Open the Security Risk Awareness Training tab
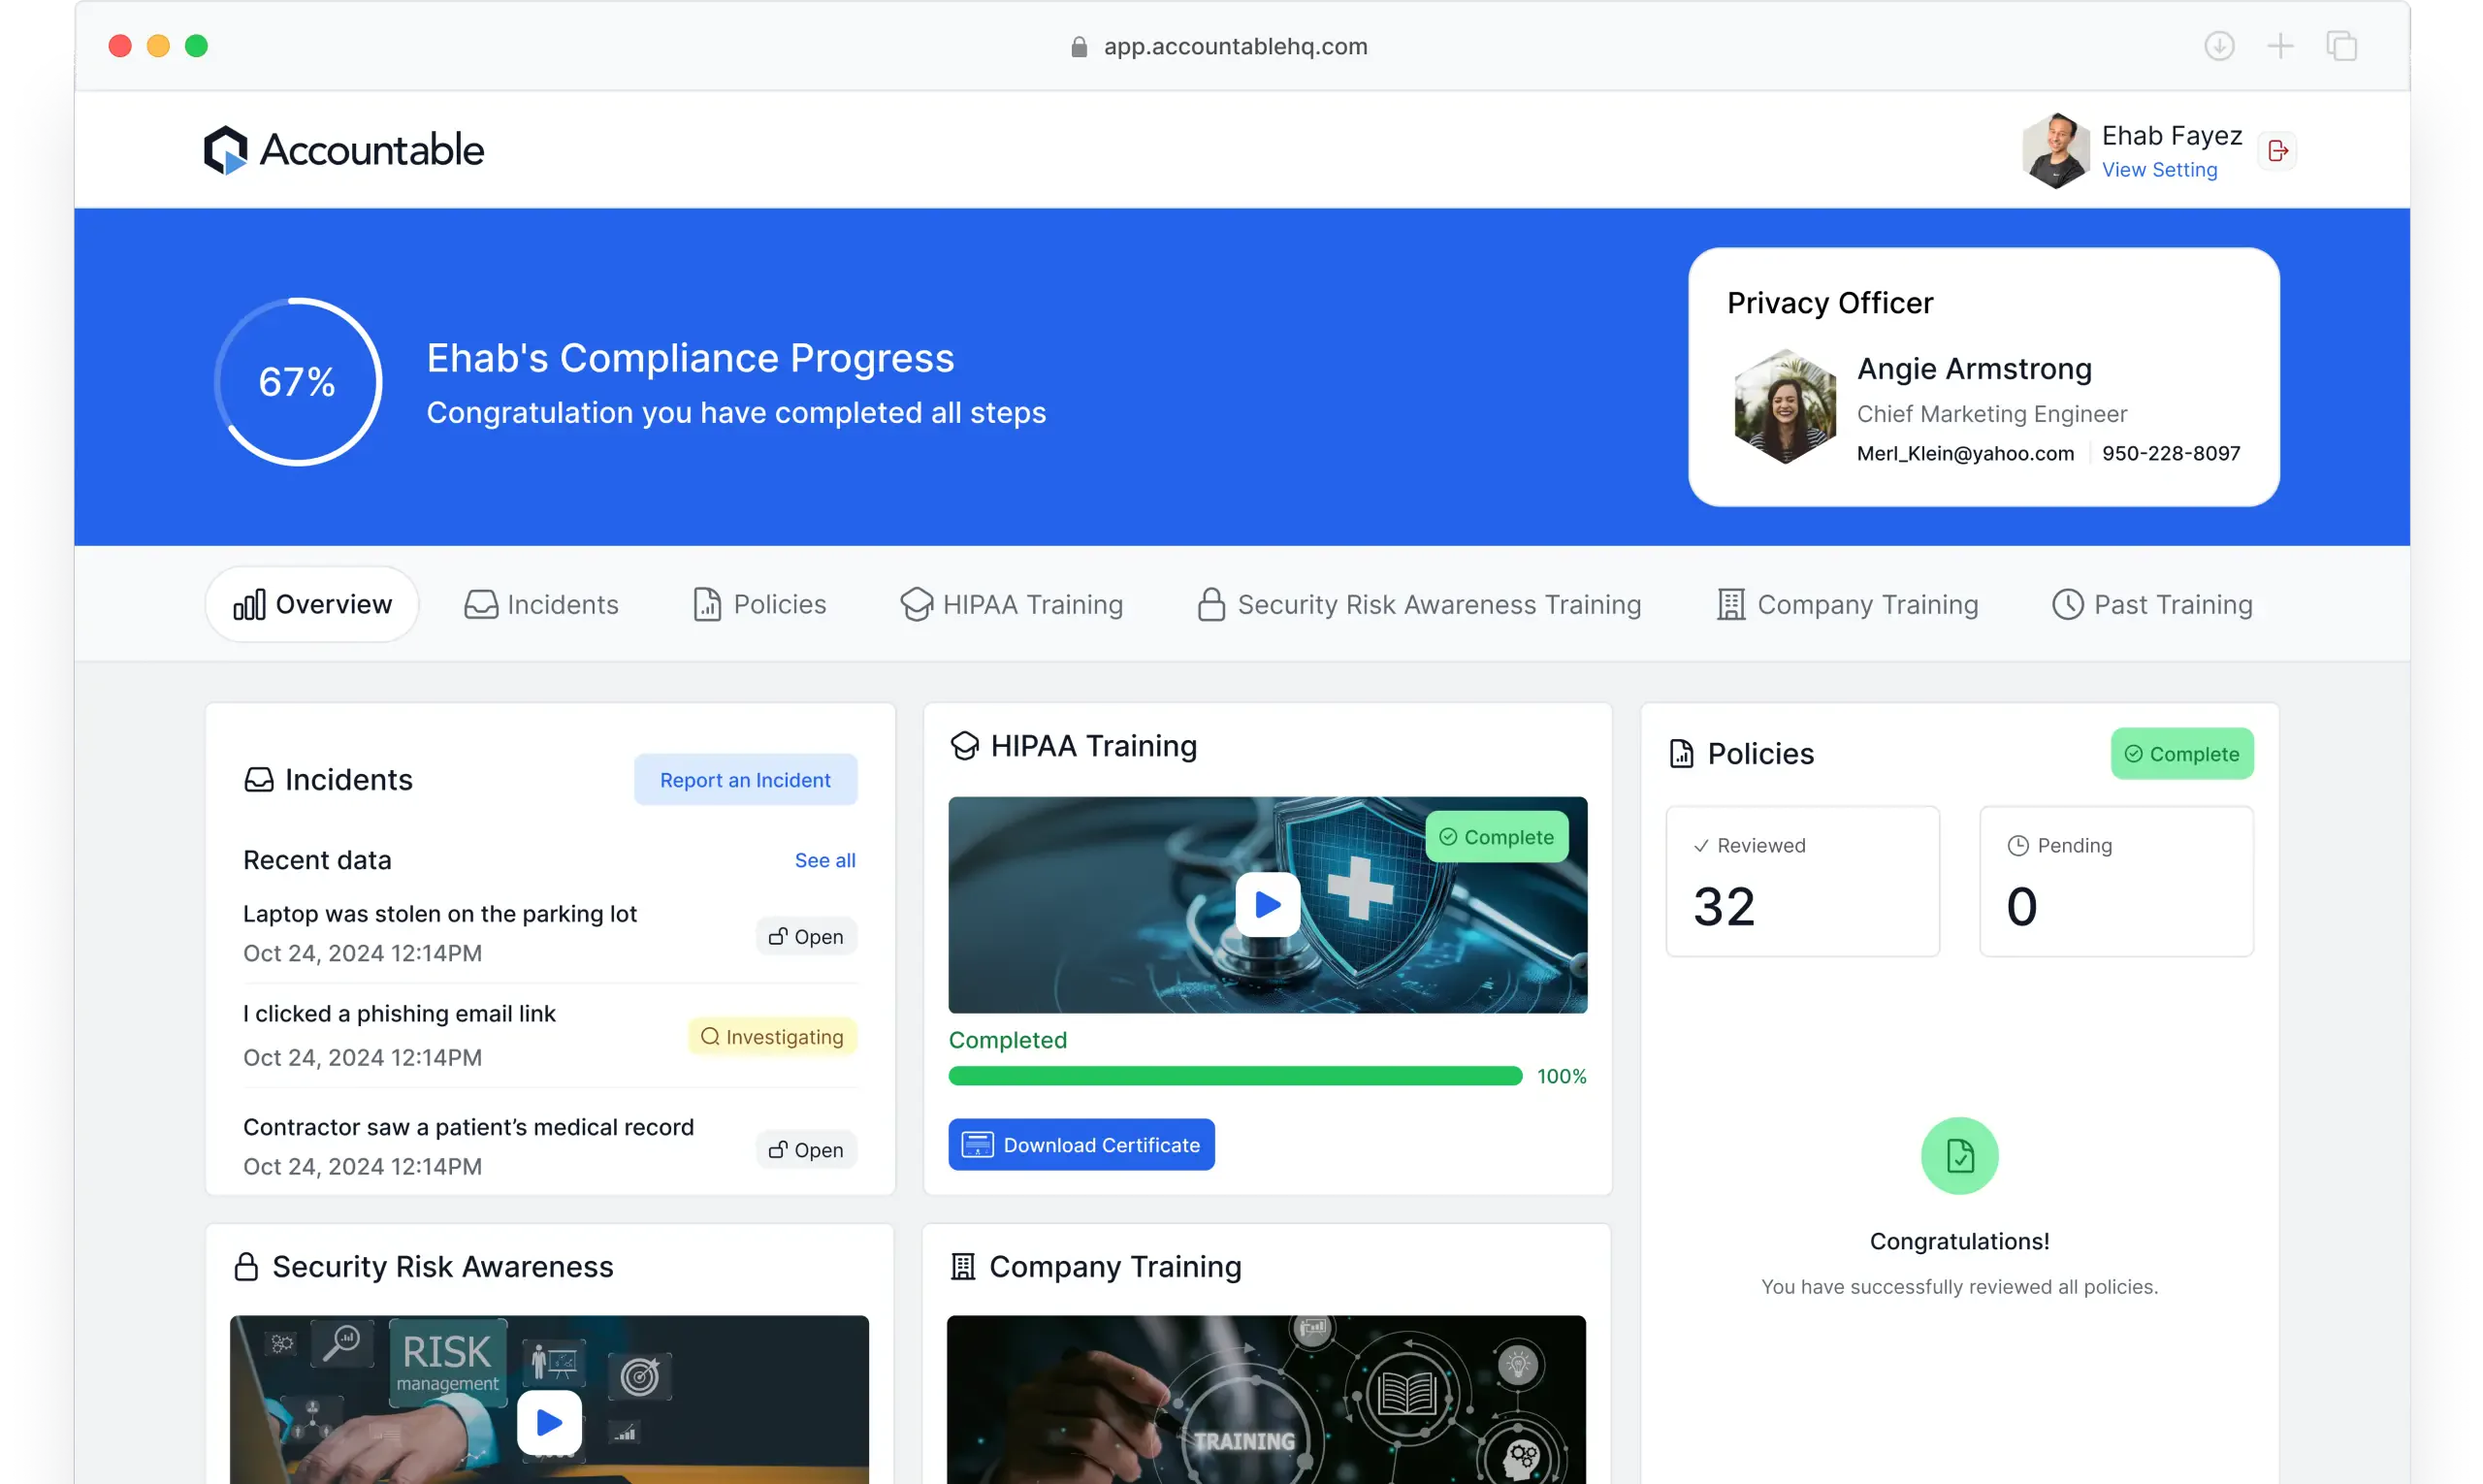Viewport: 2483px width, 1484px height. (1420, 604)
